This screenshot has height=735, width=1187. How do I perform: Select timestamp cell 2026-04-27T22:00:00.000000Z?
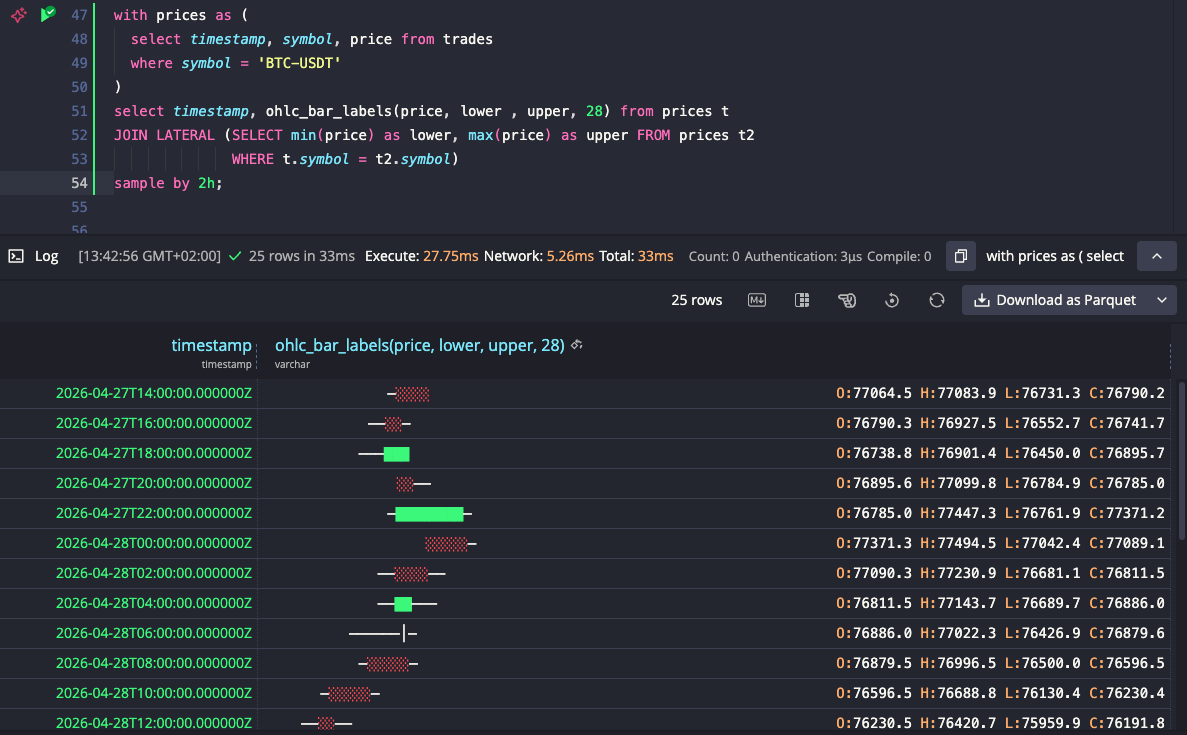click(x=154, y=512)
